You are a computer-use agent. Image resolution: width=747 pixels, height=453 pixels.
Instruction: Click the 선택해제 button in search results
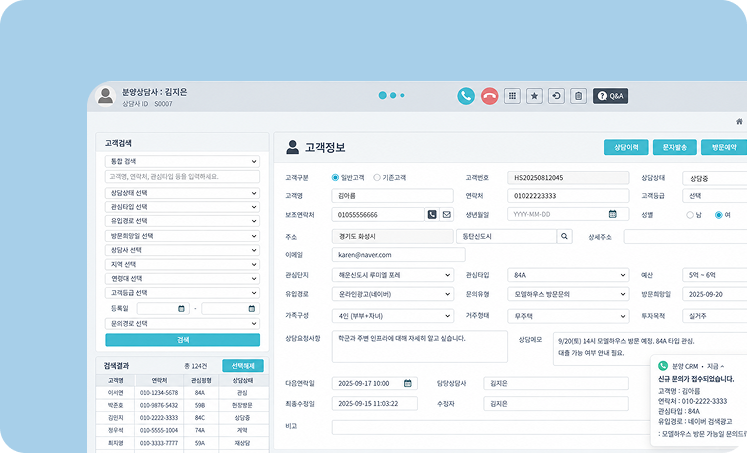click(243, 366)
